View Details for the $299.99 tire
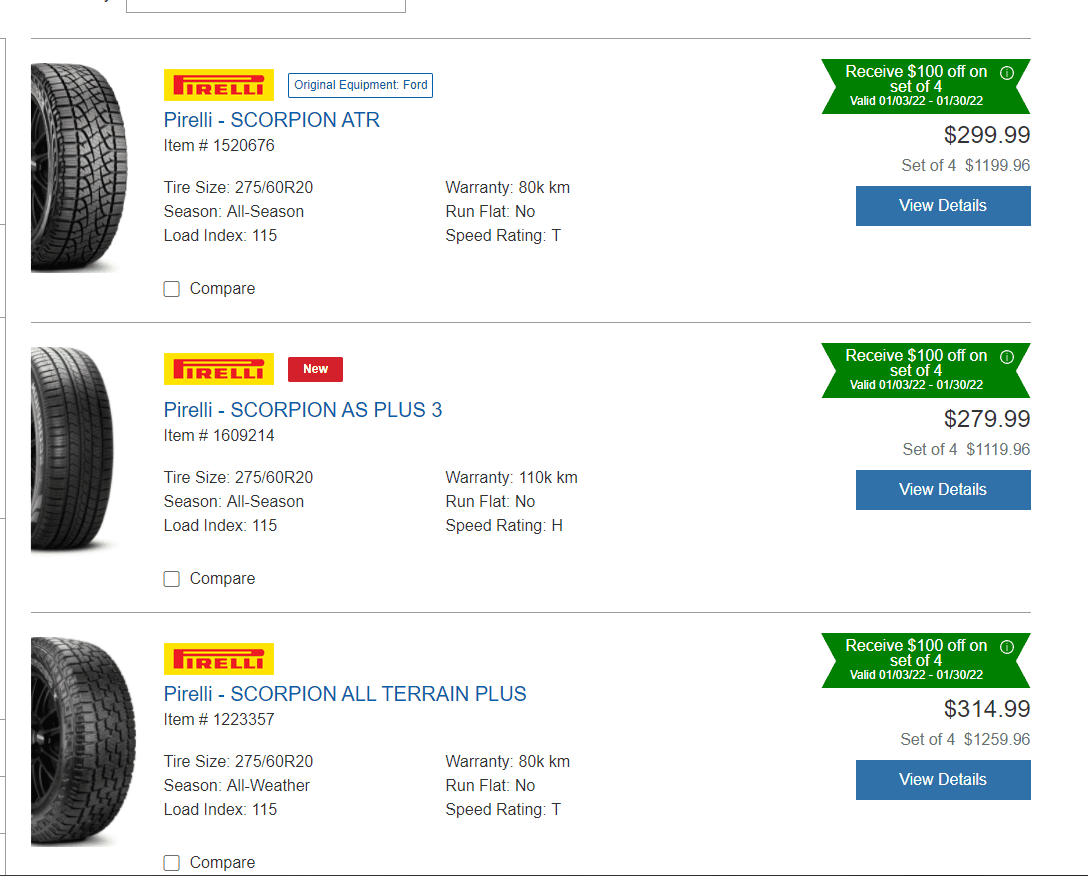The image size is (1088, 876). coord(943,206)
